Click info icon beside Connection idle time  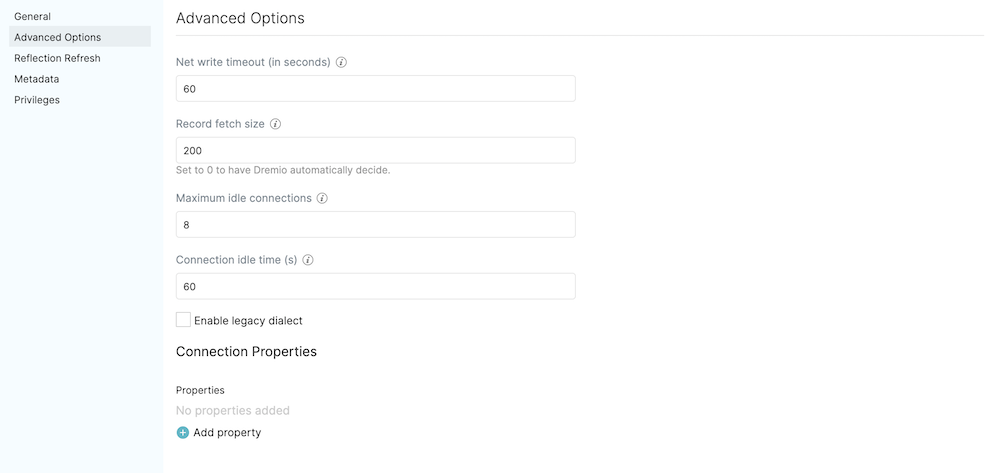point(308,260)
